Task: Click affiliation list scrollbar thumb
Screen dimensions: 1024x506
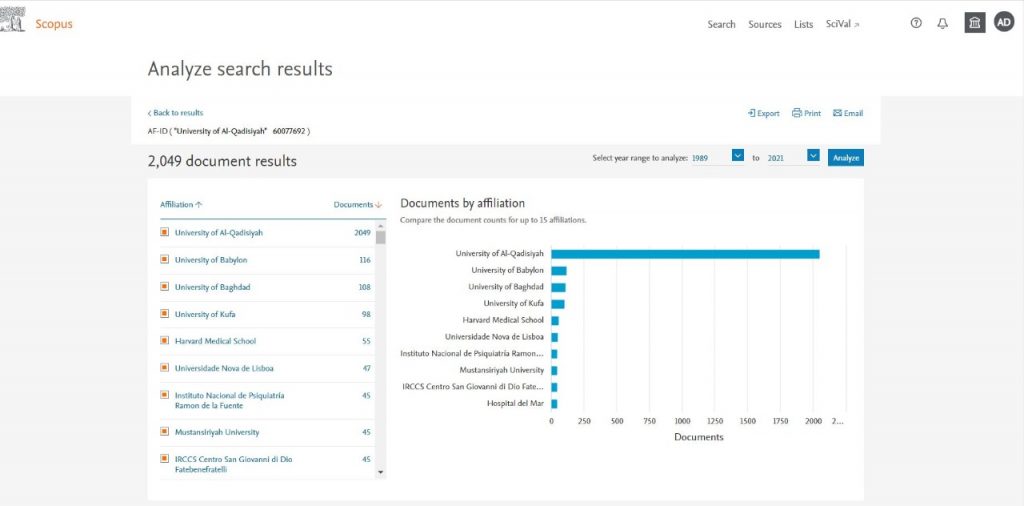Action: click(x=381, y=237)
